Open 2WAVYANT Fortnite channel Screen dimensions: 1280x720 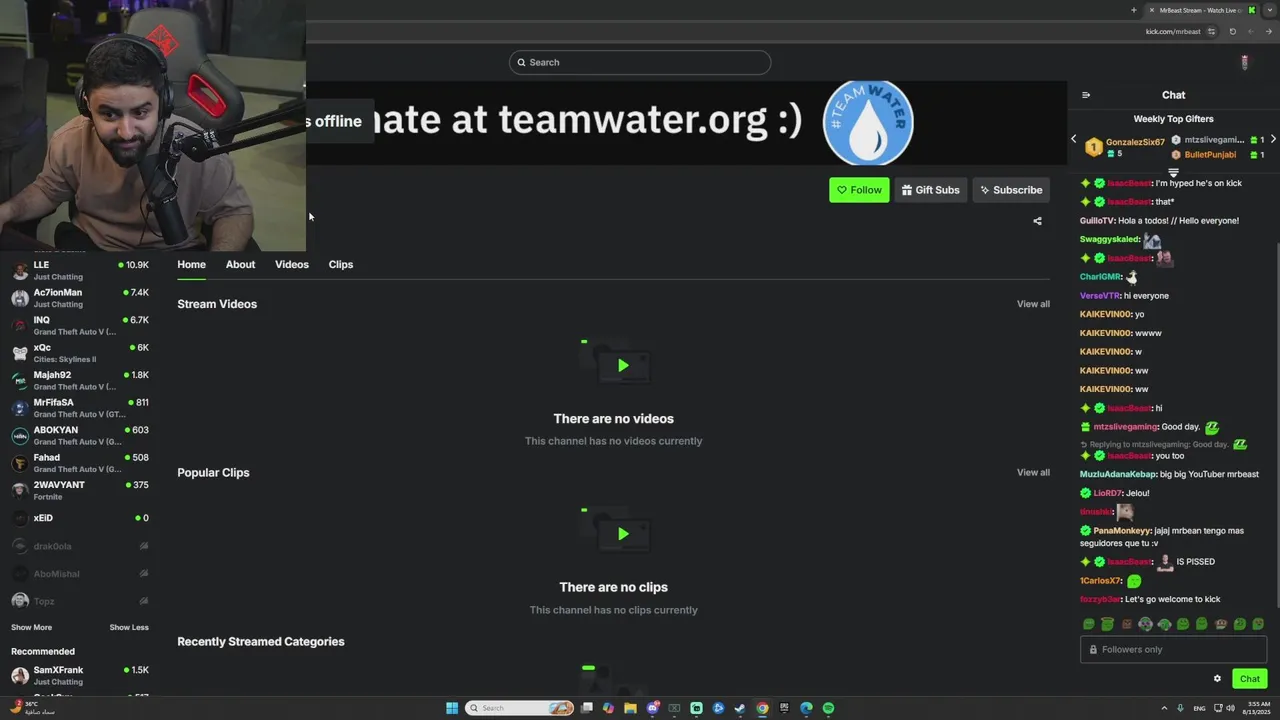click(x=80, y=490)
